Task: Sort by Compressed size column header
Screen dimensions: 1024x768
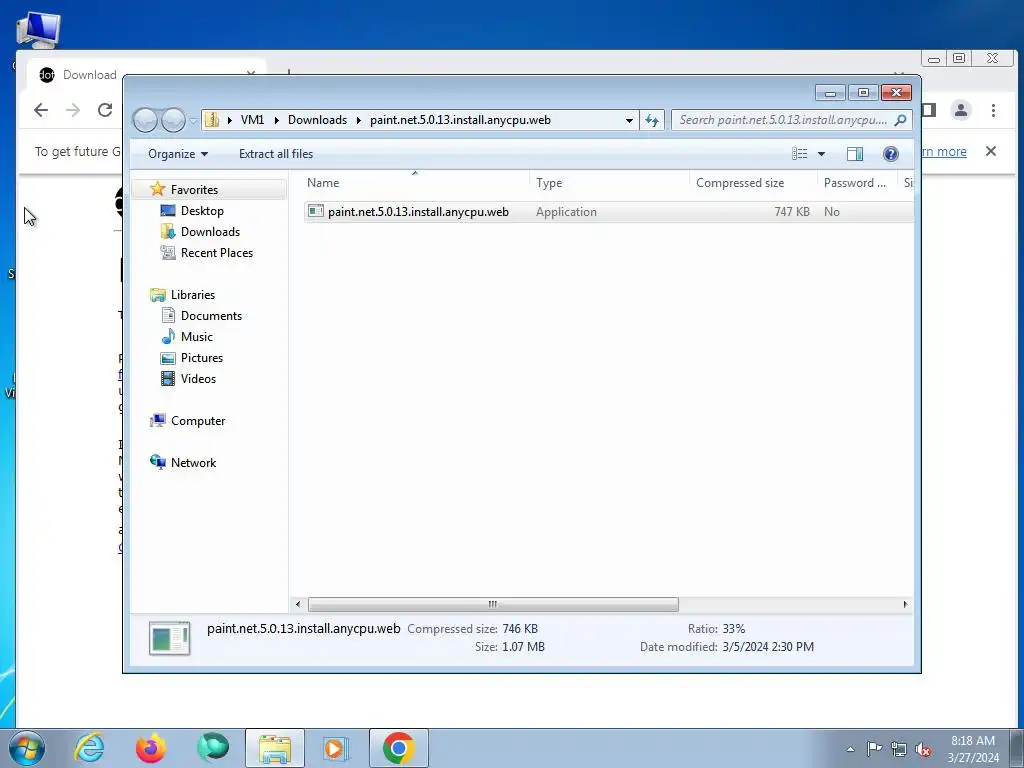Action: [754, 183]
